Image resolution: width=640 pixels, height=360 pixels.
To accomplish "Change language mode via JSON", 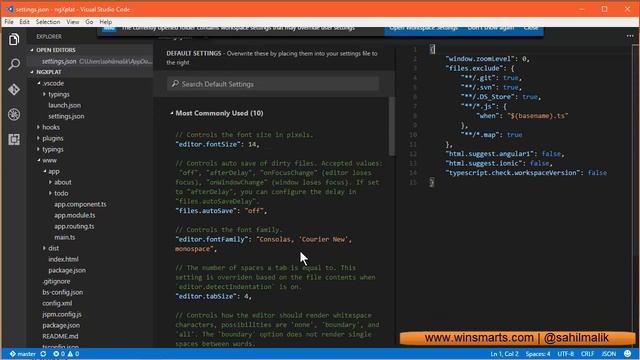I will pyautogui.click(x=609, y=354).
